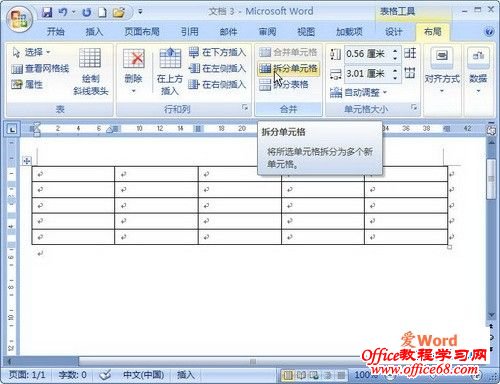Select the 布局 tab
The height and width of the screenshot is (384, 500).
tap(432, 32)
